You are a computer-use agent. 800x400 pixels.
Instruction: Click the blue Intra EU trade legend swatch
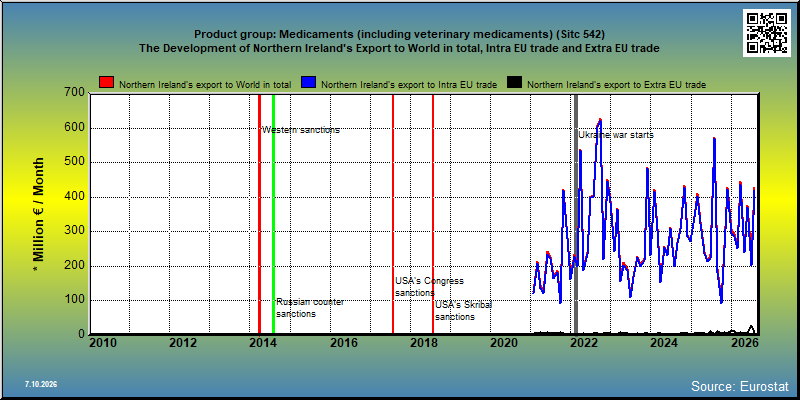[309, 83]
